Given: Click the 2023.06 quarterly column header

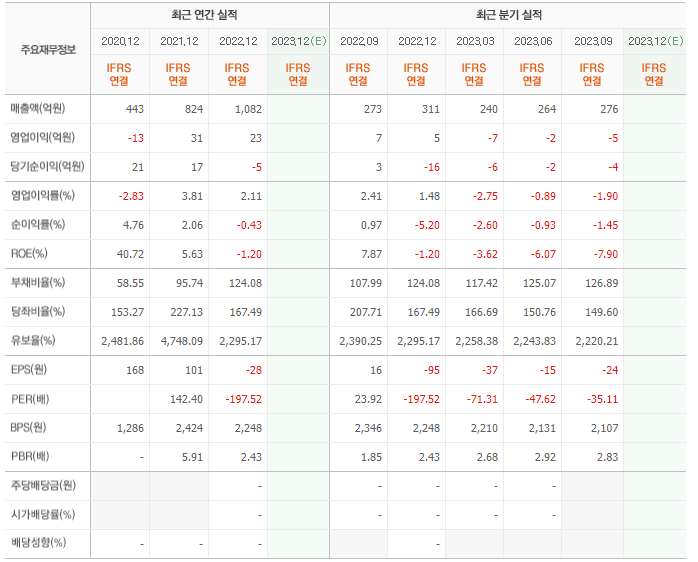Looking at the screenshot, I should pyautogui.click(x=533, y=41).
